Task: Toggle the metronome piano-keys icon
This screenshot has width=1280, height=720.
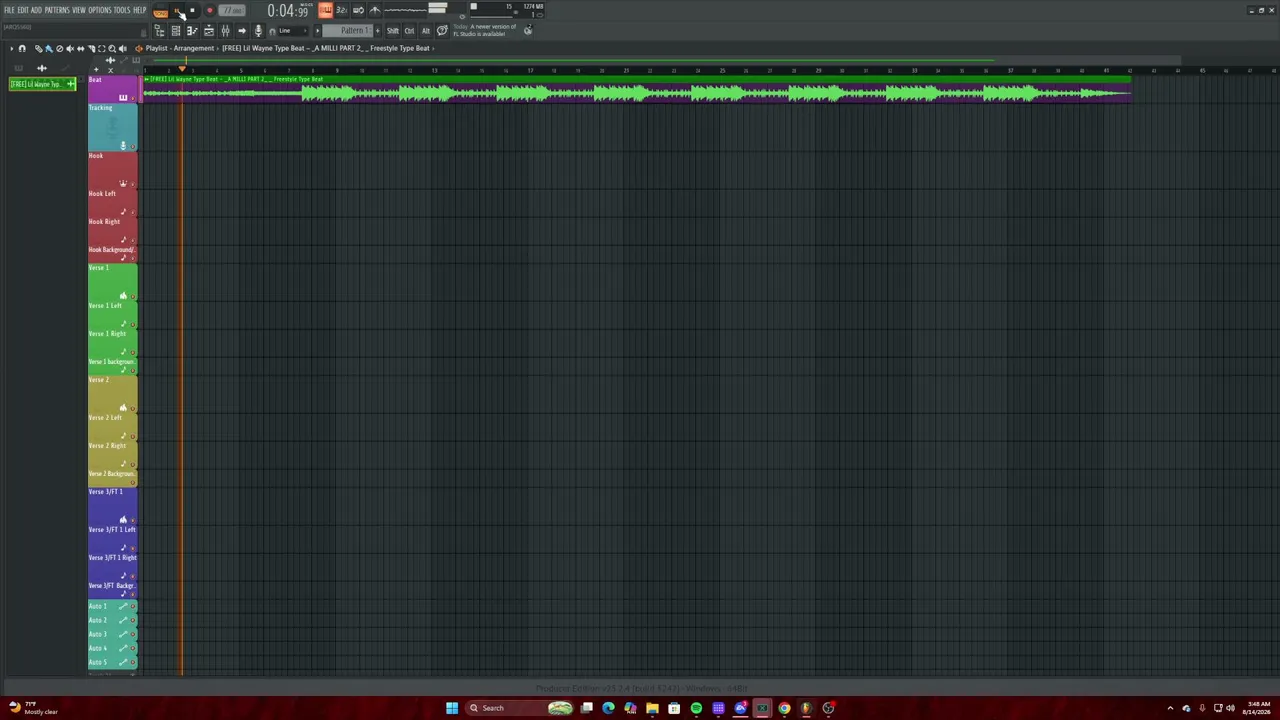Action: pos(326,11)
